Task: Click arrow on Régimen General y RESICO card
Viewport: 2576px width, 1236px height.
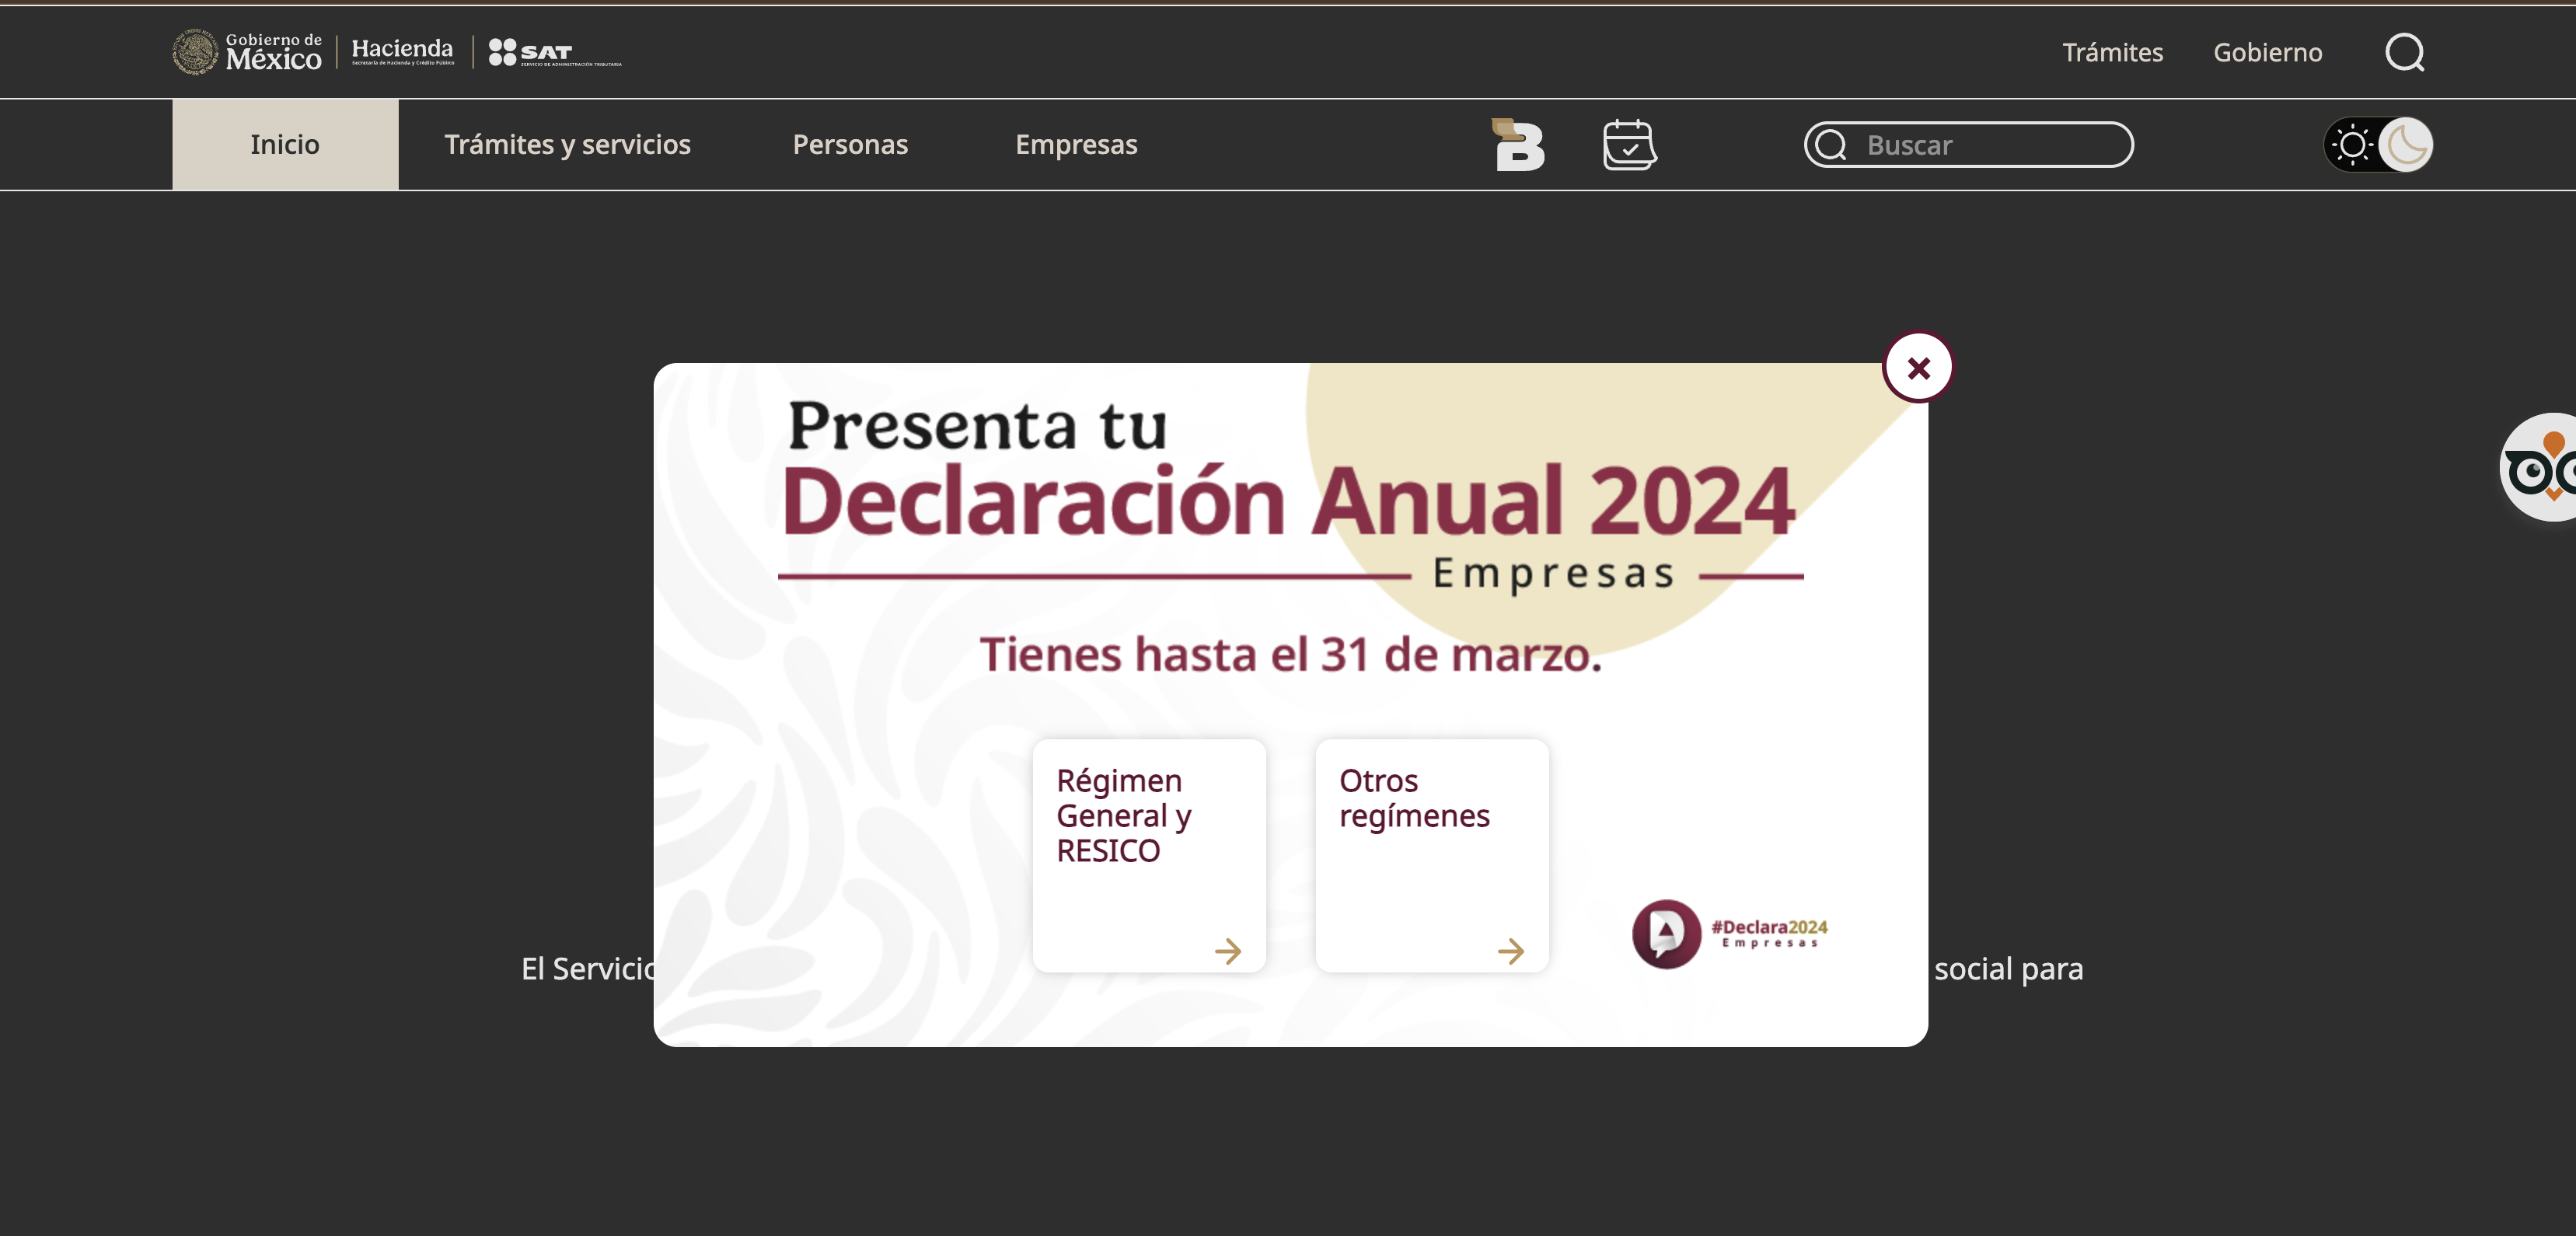Action: pyautogui.click(x=1227, y=950)
